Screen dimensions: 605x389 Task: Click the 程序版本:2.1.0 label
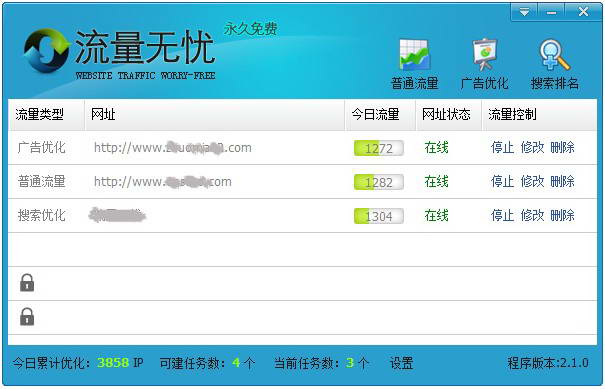(548, 363)
